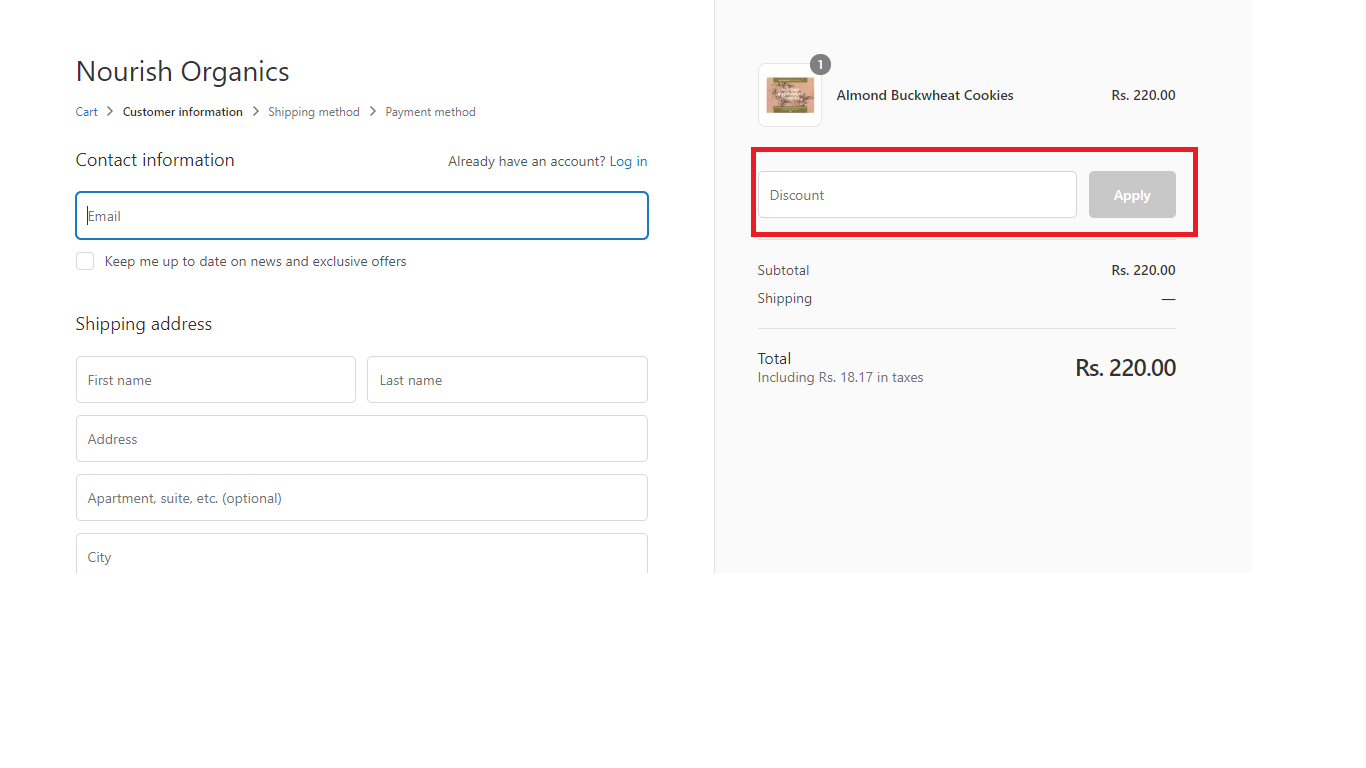Click the Nourish Organics store title
The width and height of the screenshot is (1366, 768).
[183, 72]
